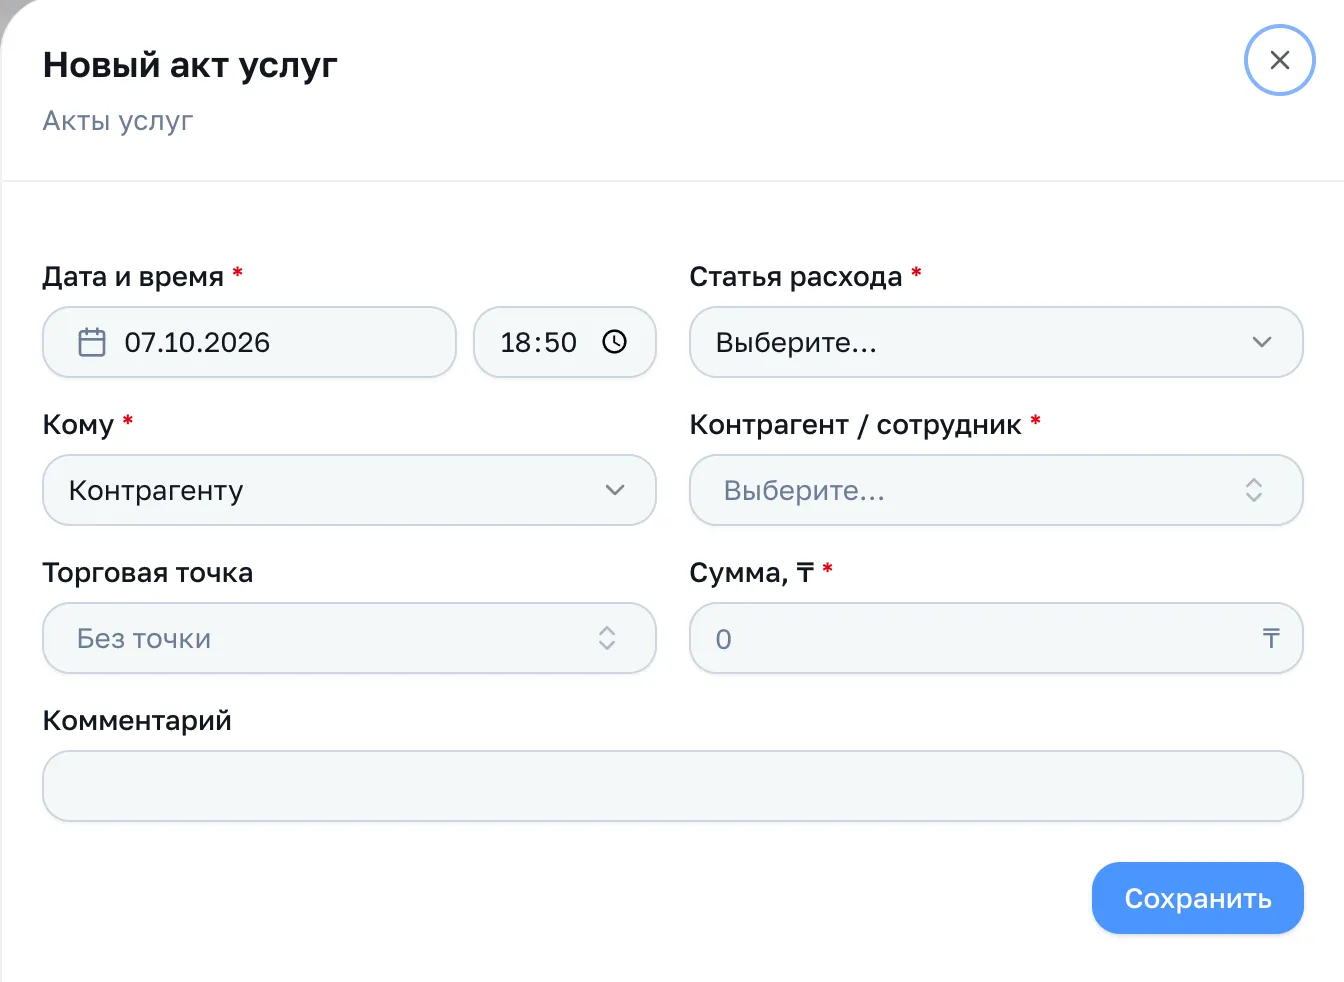The height and width of the screenshot is (982, 1344).
Task: Click into the Комментарий text field
Action: [673, 786]
